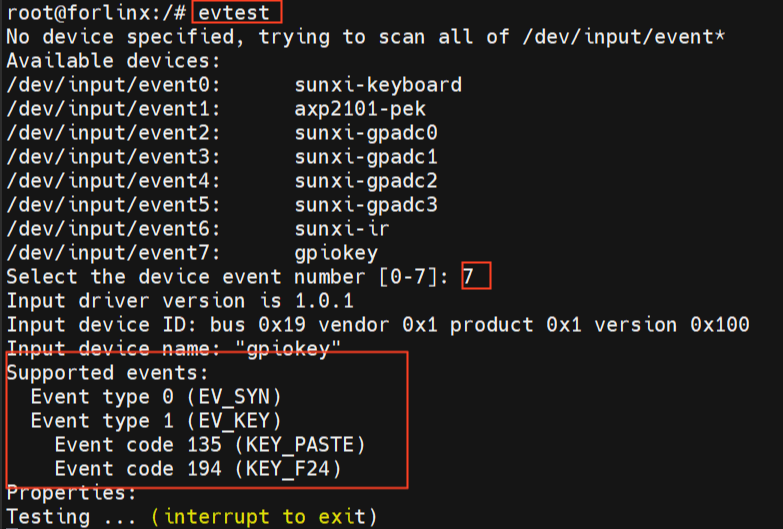Viewport: 783px width, 529px height.
Task: Click the root@forlinx shell prompt text
Action: click(x=90, y=13)
